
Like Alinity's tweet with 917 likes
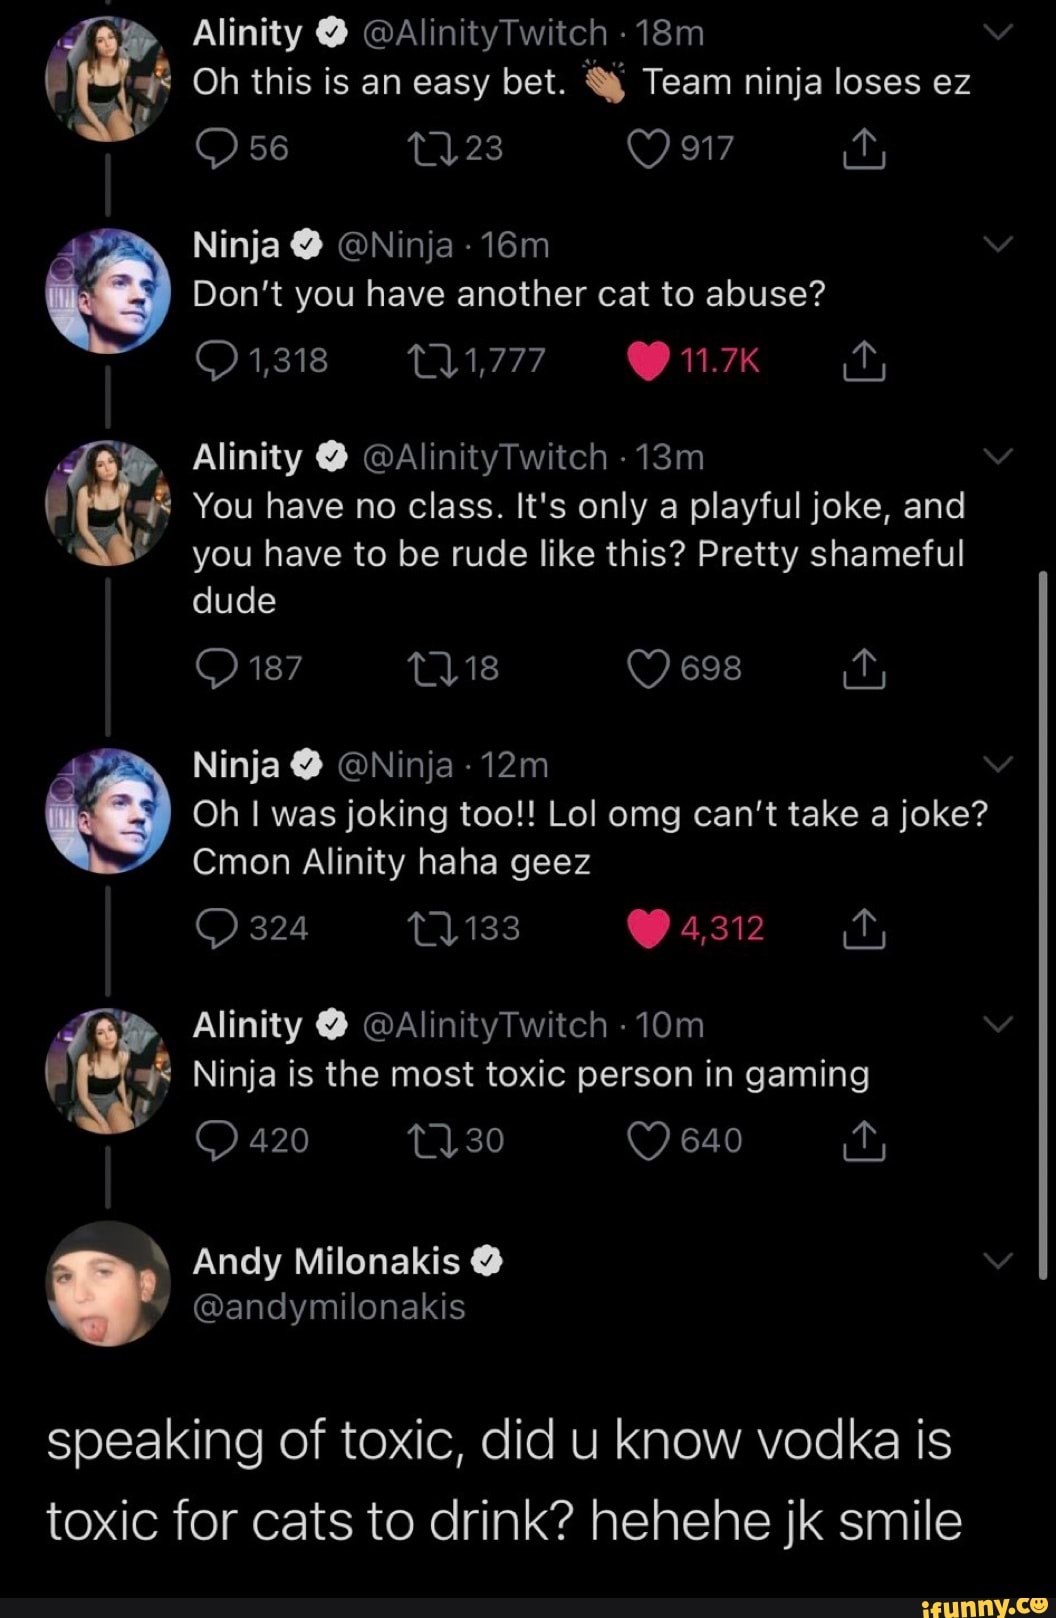649,149
